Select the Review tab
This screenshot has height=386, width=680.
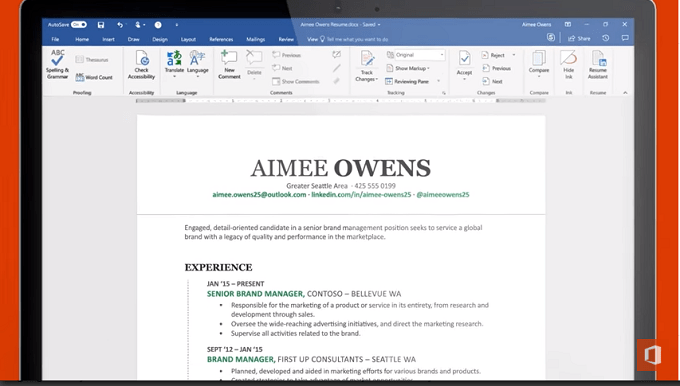coord(286,39)
